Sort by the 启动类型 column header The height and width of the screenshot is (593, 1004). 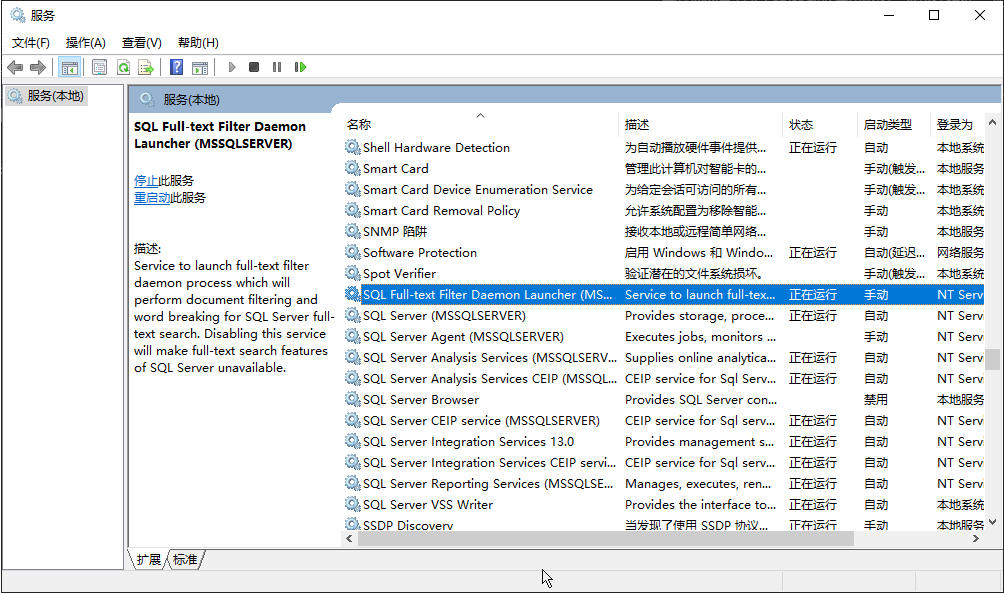(x=894, y=124)
